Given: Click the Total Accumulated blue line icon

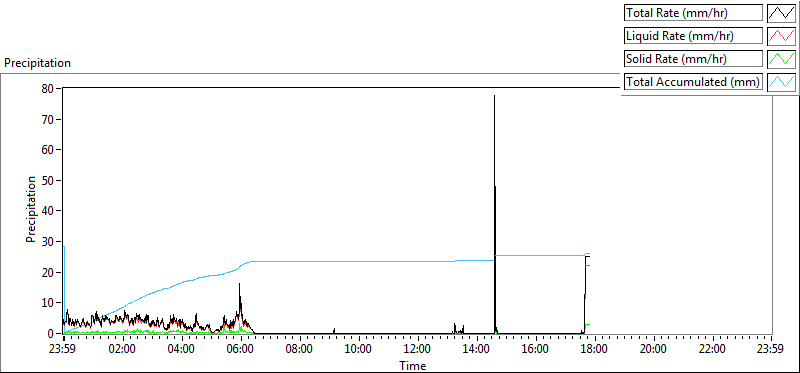Looking at the screenshot, I should click(x=781, y=82).
